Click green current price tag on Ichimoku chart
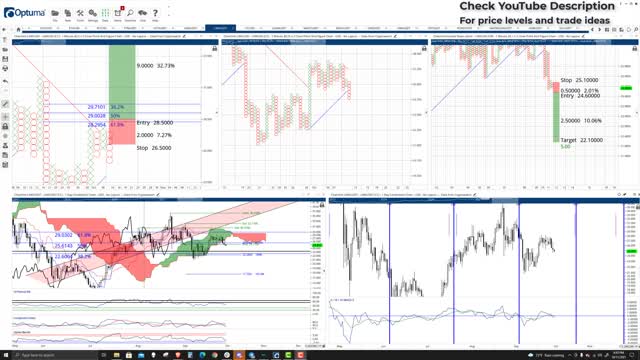The width and height of the screenshot is (640, 360). point(317,245)
